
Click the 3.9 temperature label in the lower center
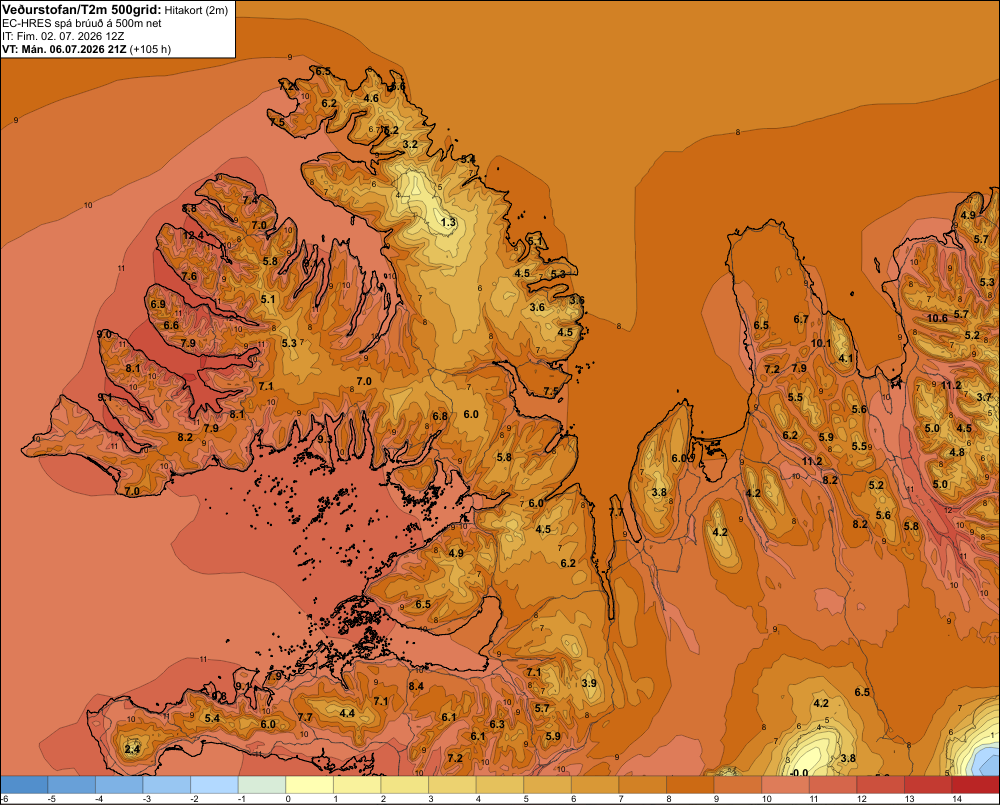point(589,683)
